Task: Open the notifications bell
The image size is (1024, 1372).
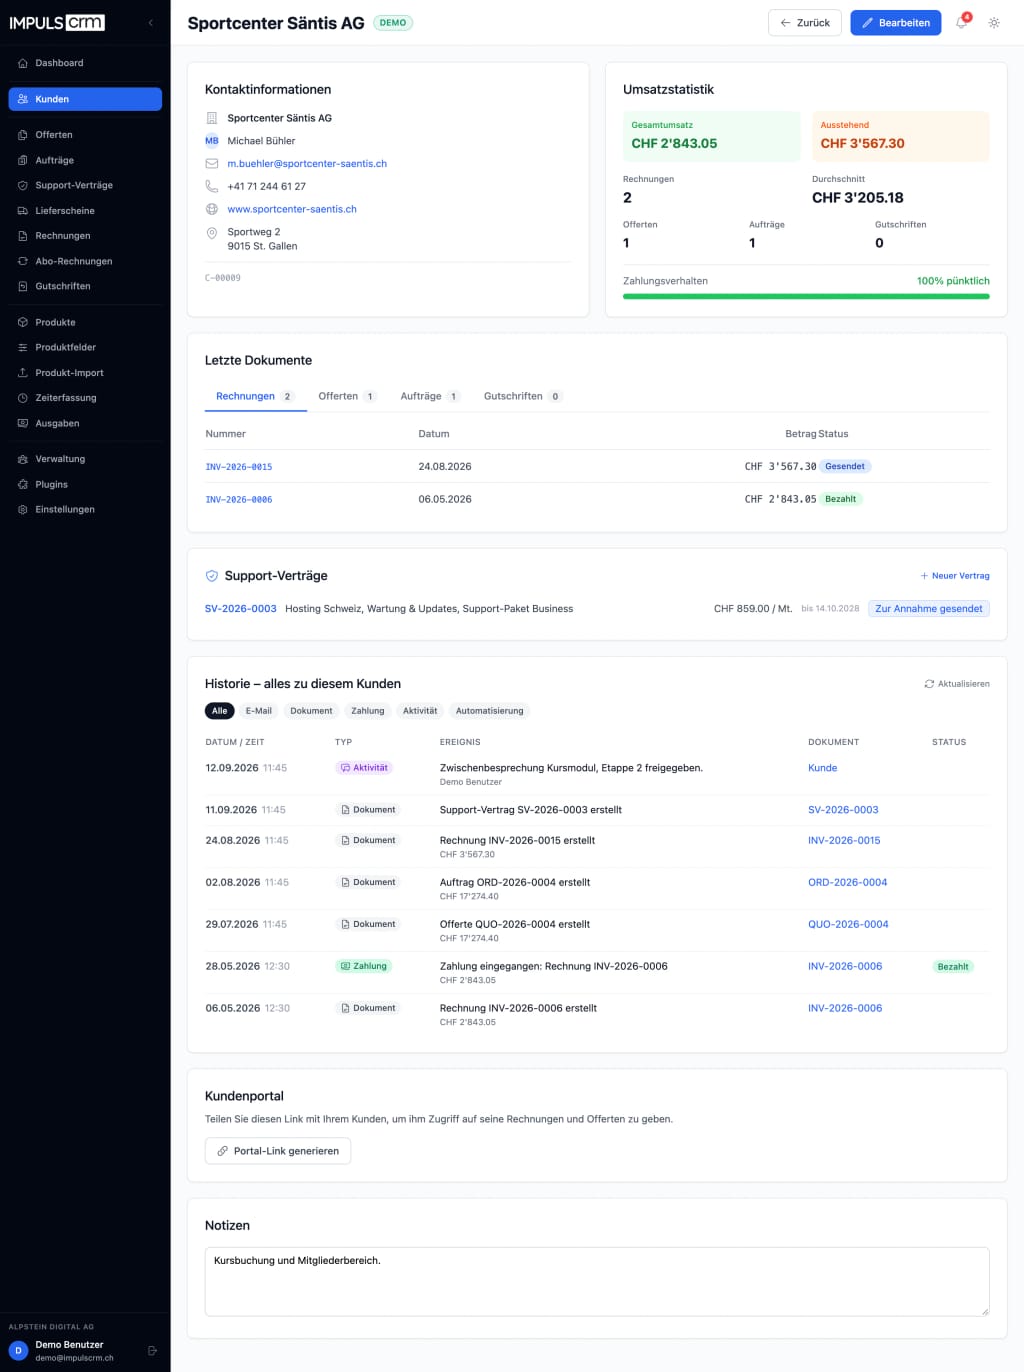Action: pyautogui.click(x=962, y=22)
